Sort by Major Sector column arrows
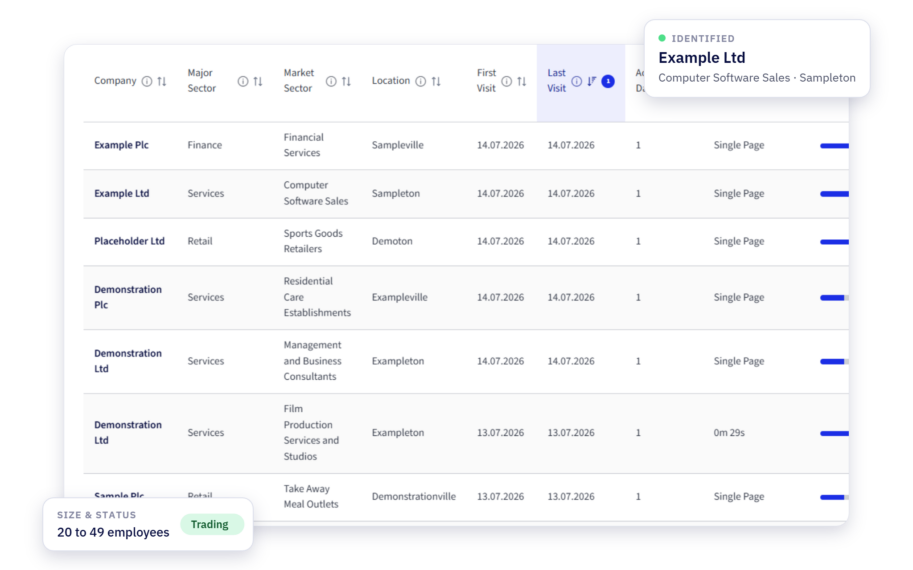 pyautogui.click(x=258, y=82)
